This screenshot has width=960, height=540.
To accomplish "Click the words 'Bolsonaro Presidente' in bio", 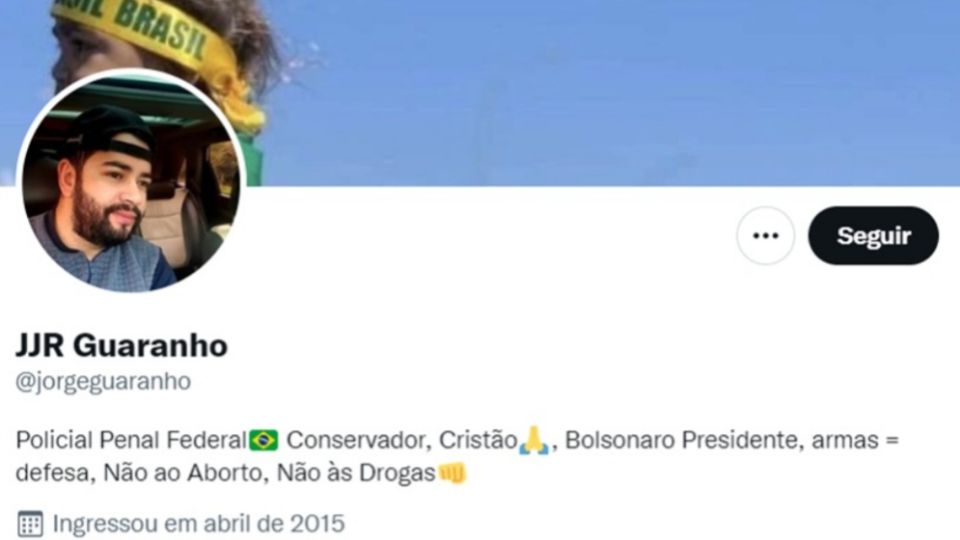I will tap(681, 440).
